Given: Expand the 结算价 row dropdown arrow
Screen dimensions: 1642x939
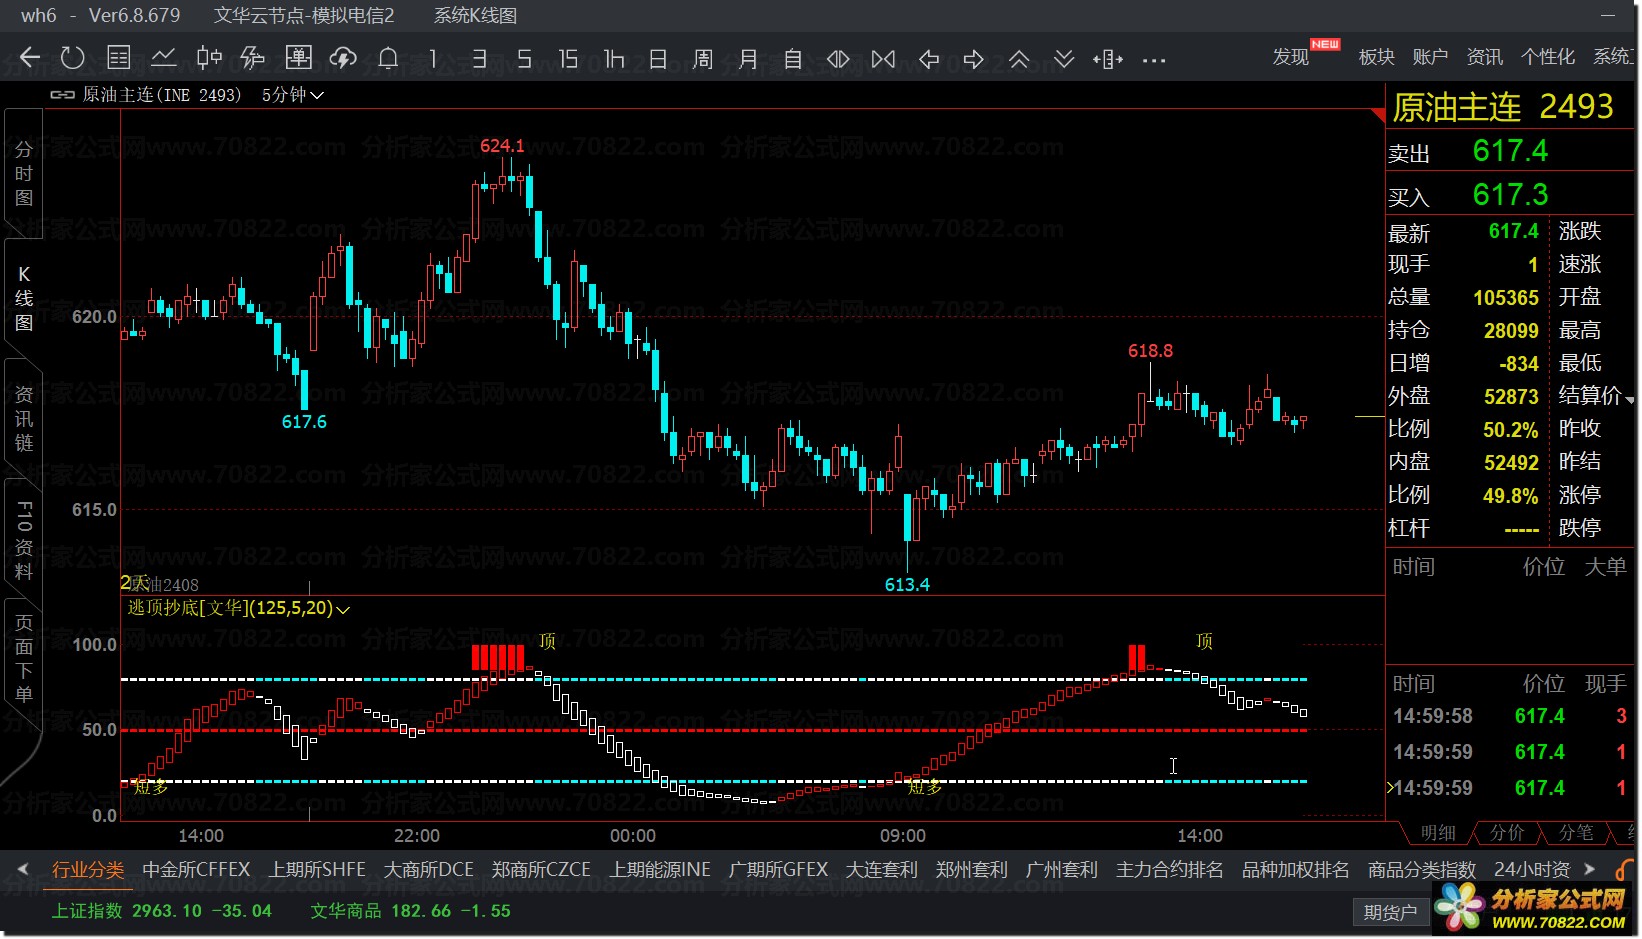Looking at the screenshot, I should (x=1630, y=400).
